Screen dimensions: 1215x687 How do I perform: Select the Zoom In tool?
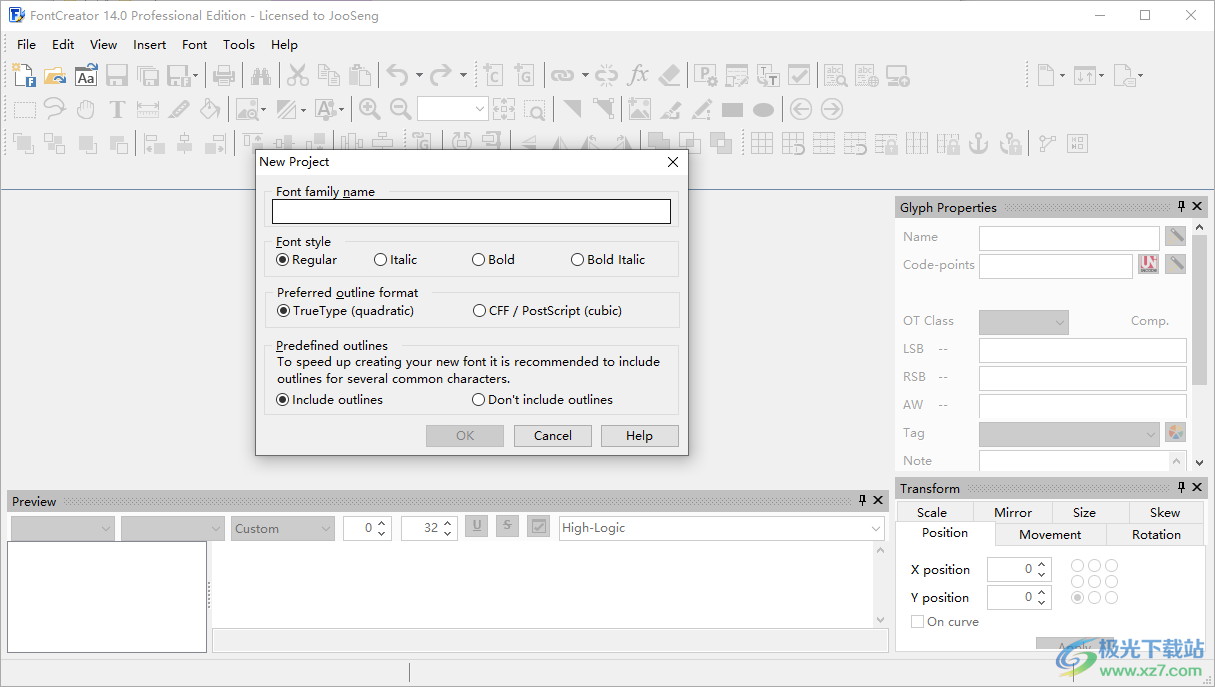[370, 109]
